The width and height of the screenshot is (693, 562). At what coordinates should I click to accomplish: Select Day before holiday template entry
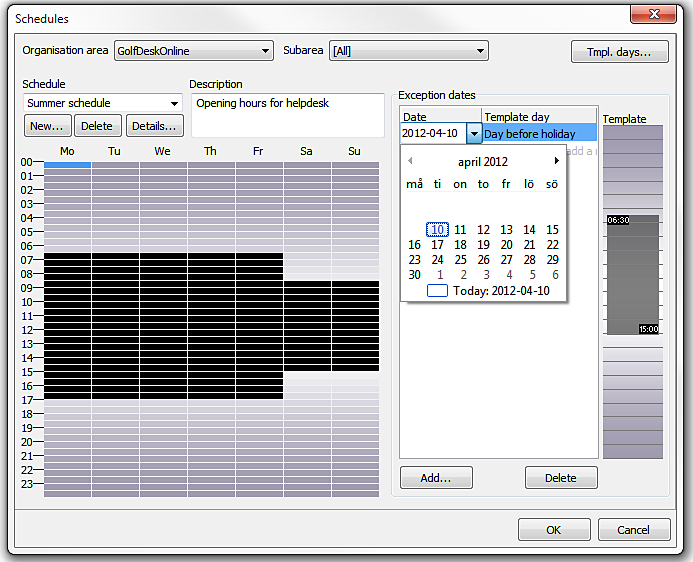[x=539, y=133]
